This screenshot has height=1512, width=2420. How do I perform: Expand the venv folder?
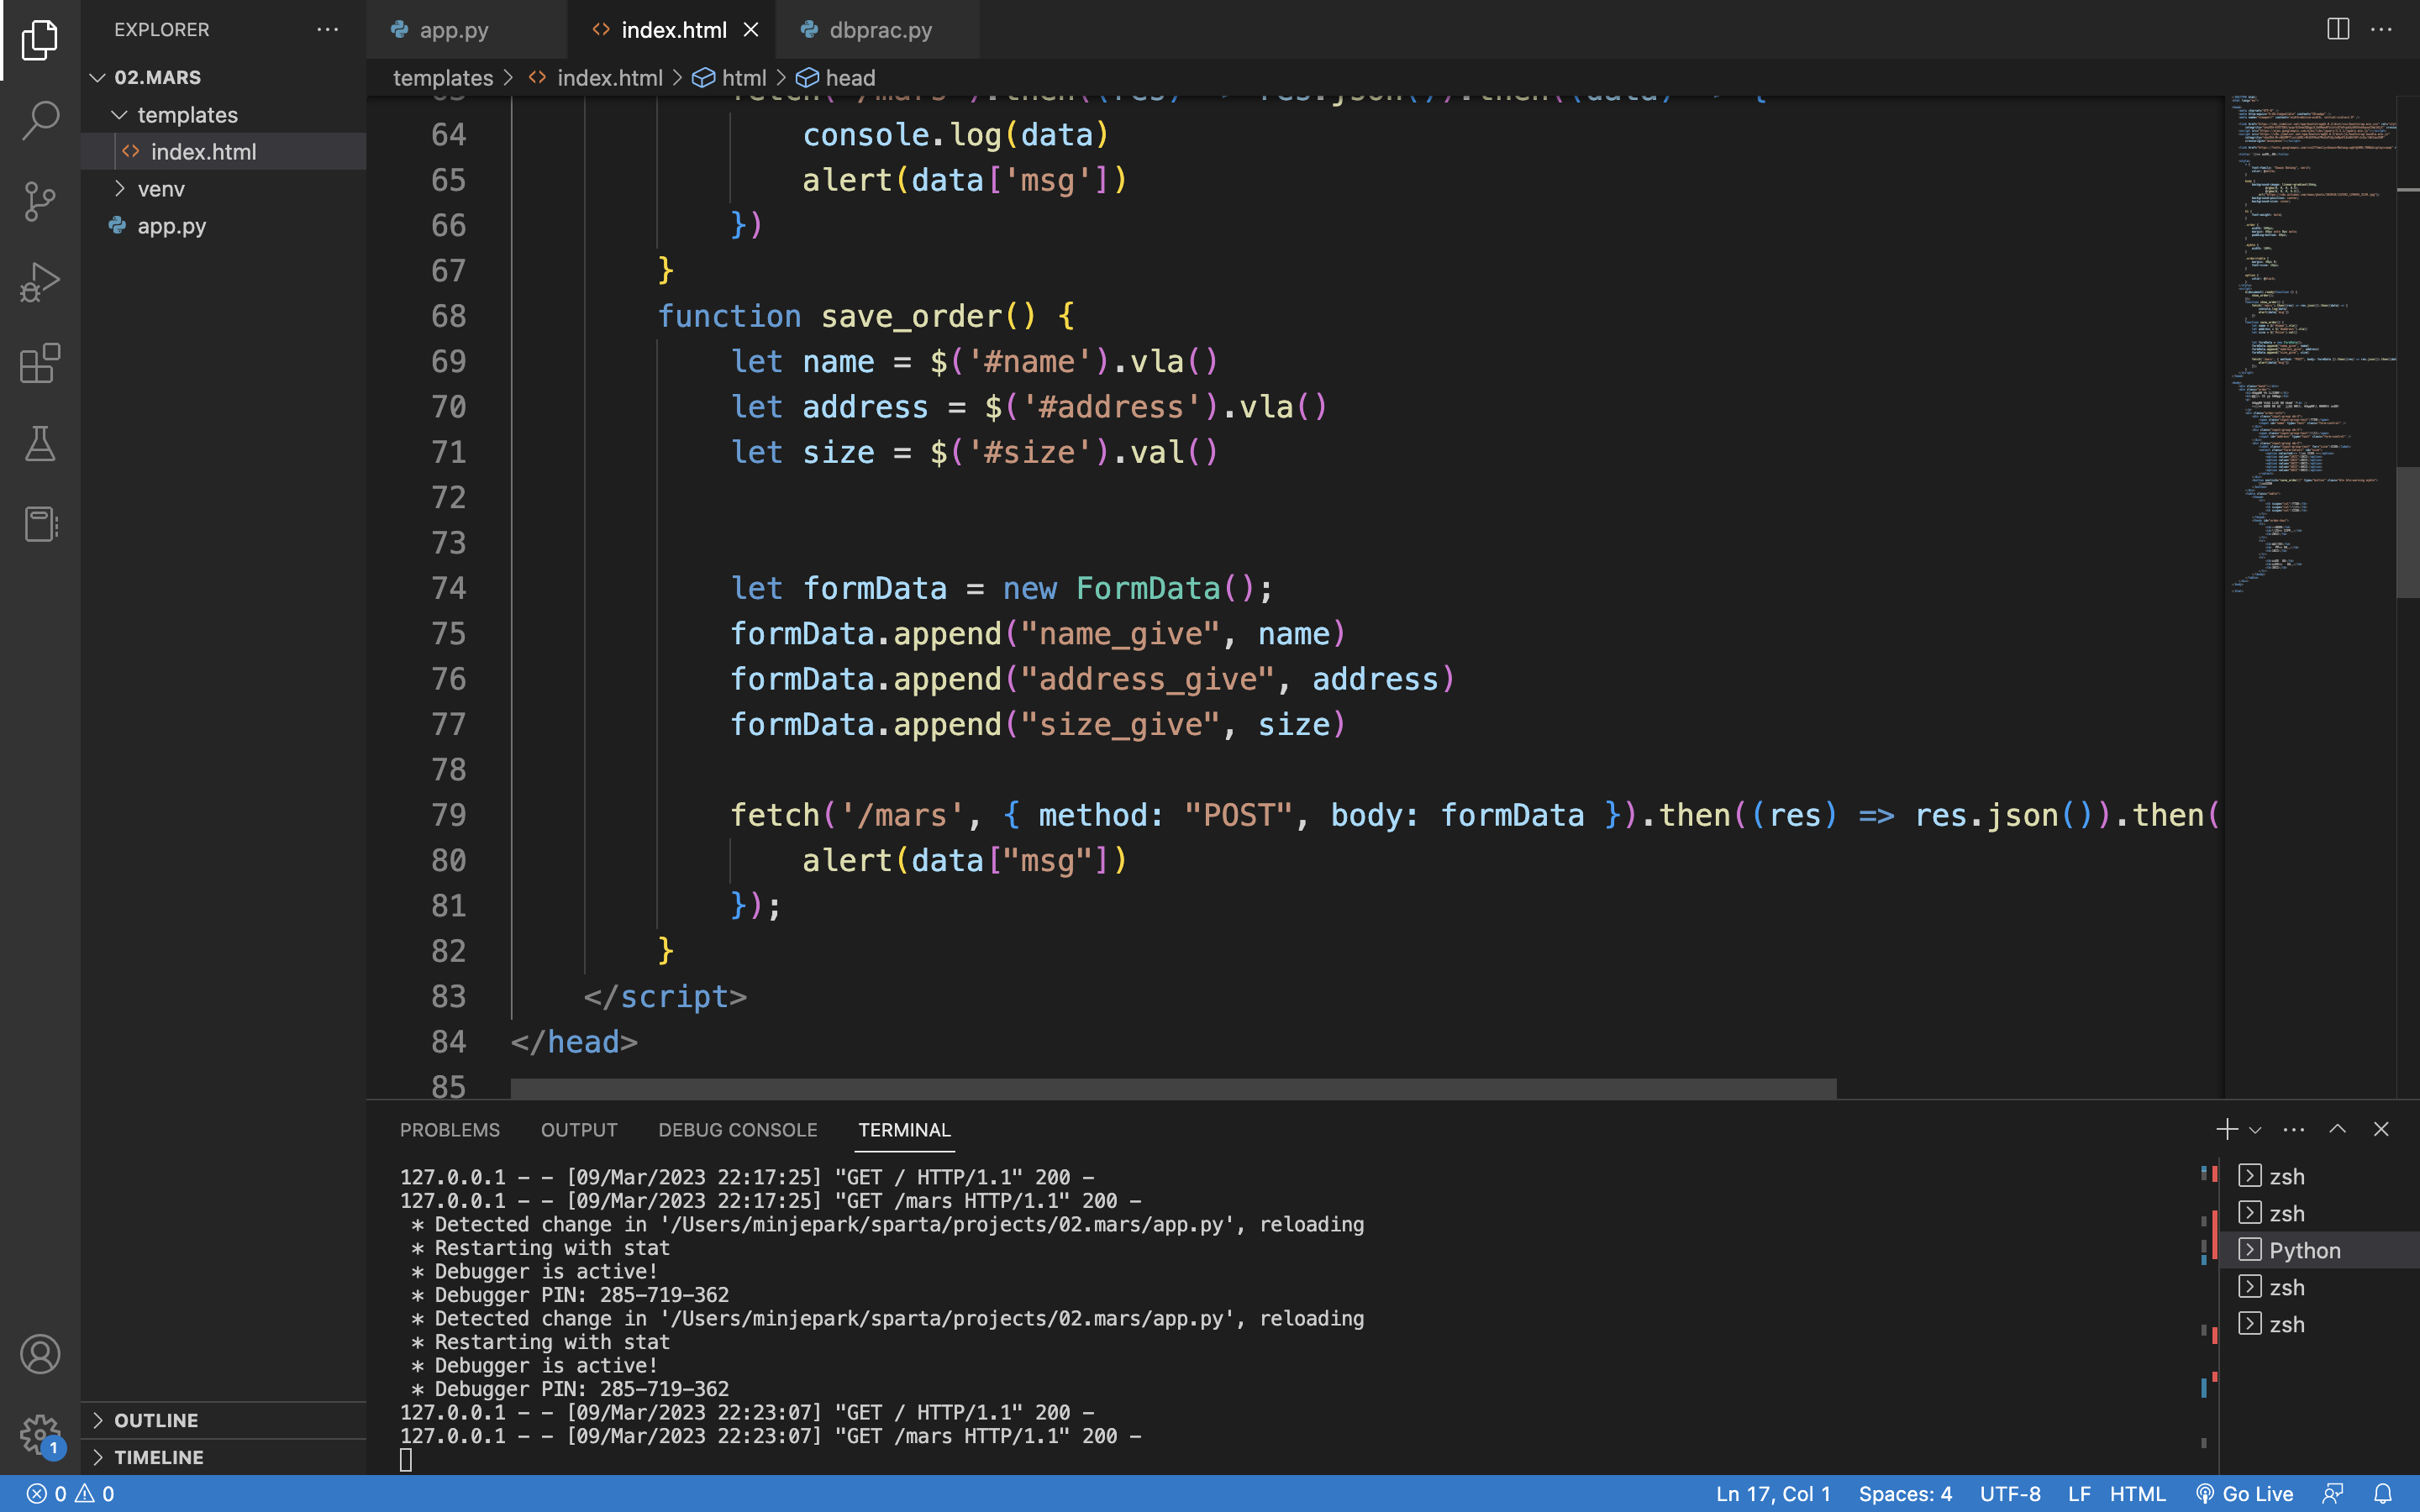tap(224, 189)
